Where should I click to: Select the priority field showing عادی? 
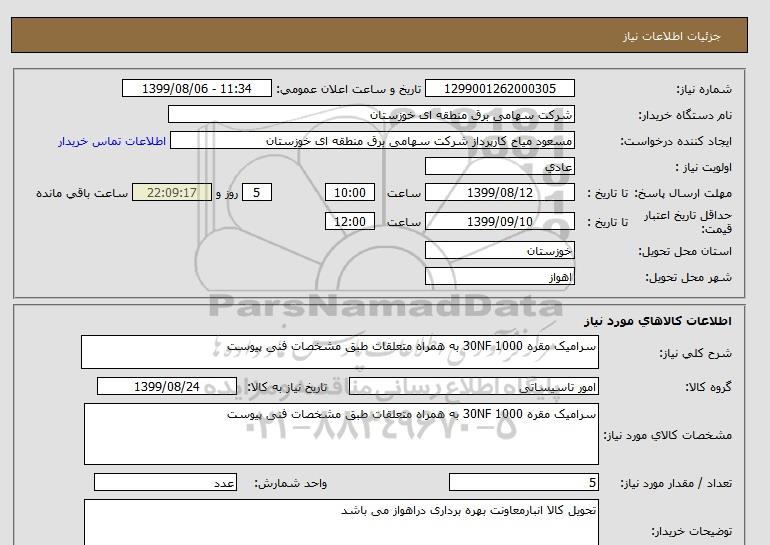pos(500,167)
